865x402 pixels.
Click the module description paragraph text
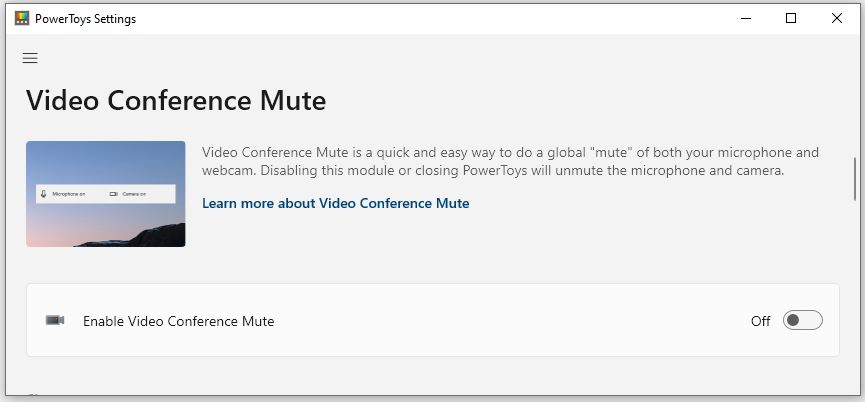click(x=510, y=161)
